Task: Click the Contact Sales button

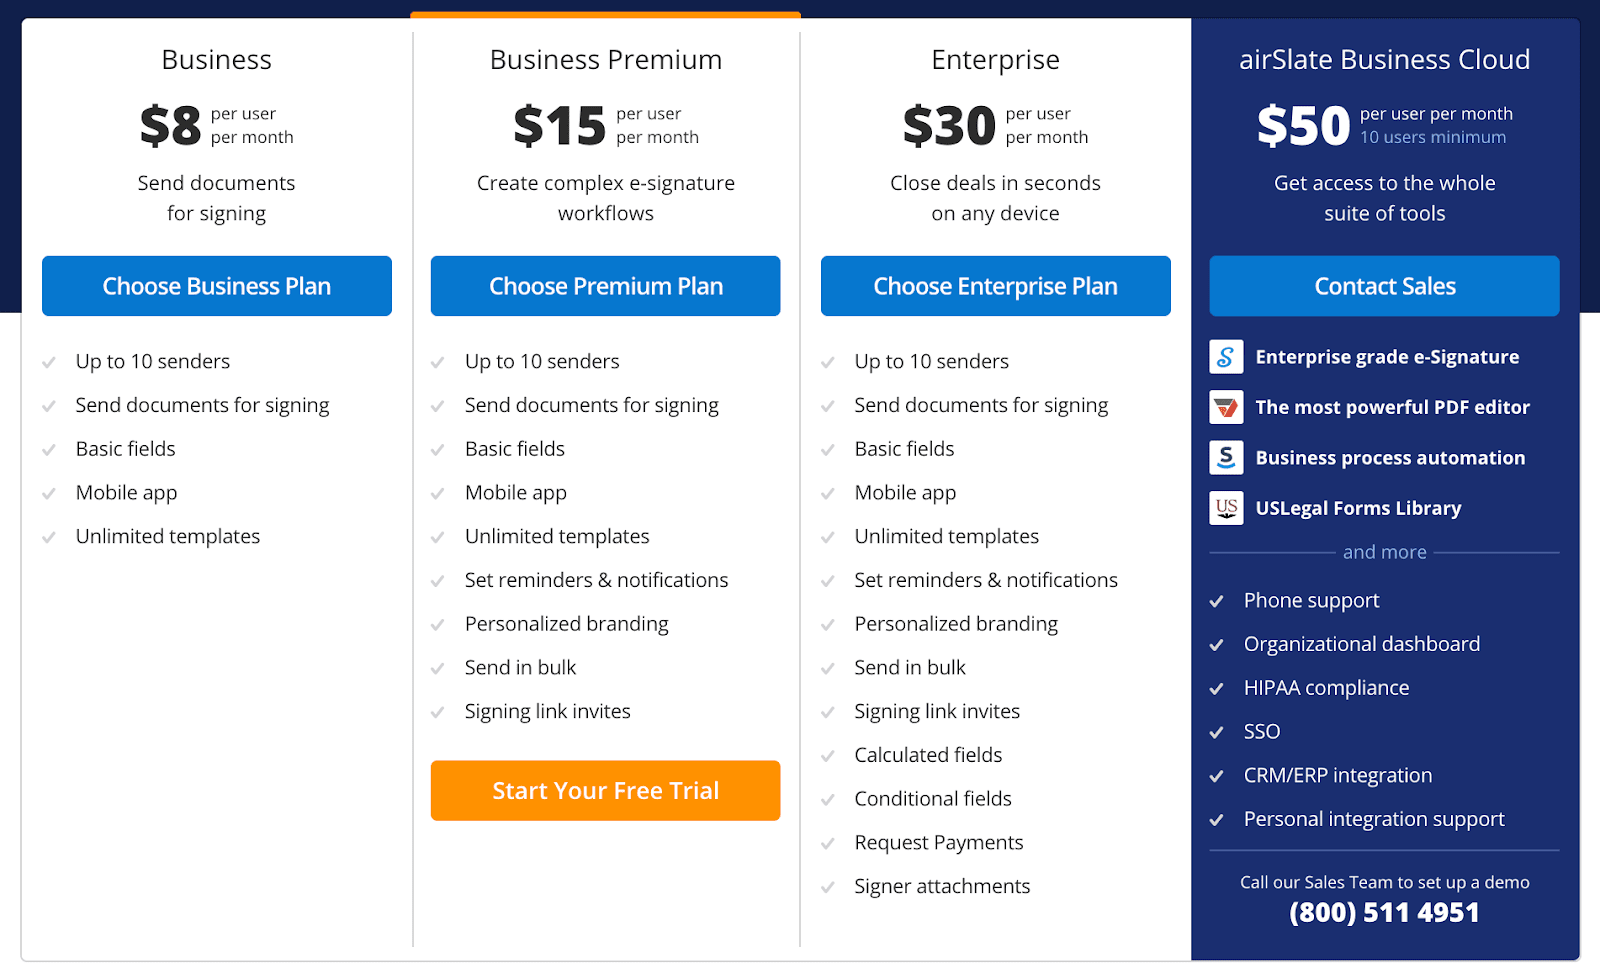Action: (1385, 286)
